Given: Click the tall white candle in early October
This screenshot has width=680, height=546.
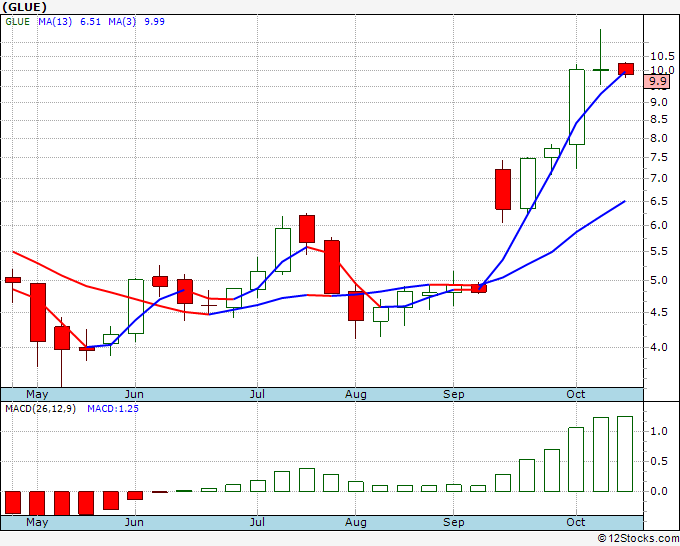Looking at the screenshot, I should 576,106.
